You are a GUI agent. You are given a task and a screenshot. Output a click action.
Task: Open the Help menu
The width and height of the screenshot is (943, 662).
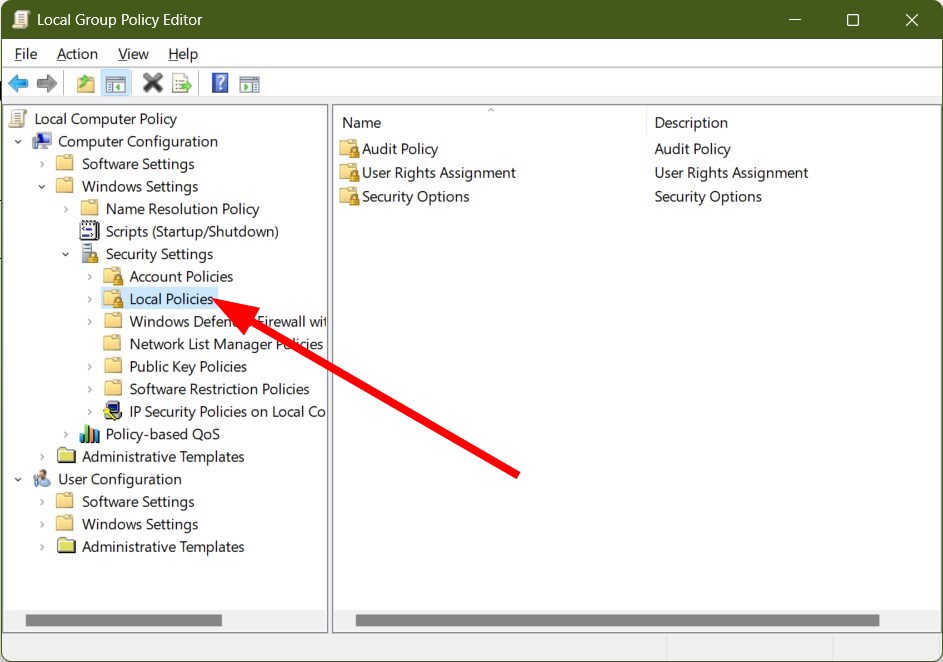pos(183,54)
